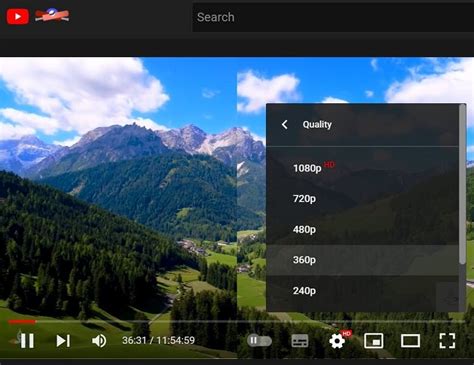
Task: Click the doodle logo beside YouTube icon
Action: (52, 15)
